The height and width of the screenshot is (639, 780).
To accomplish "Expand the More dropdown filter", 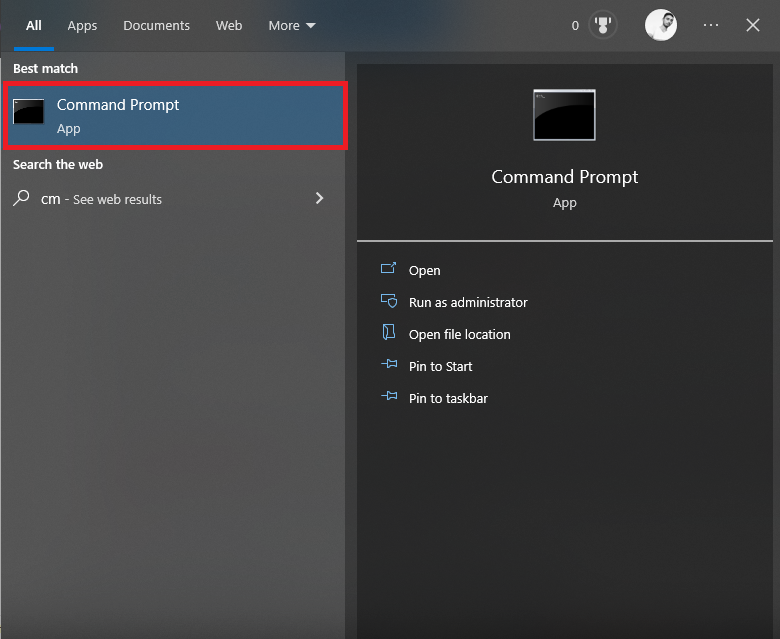I will click(x=292, y=25).
